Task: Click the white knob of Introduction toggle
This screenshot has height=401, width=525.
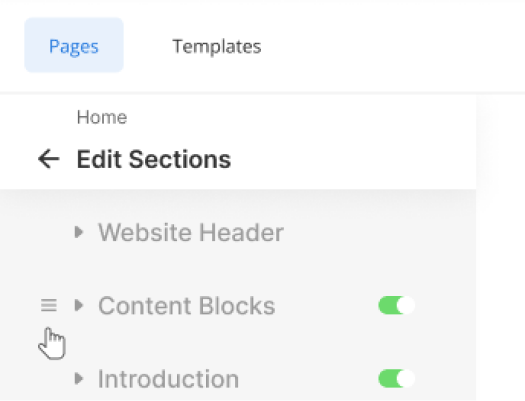Action: (x=406, y=379)
